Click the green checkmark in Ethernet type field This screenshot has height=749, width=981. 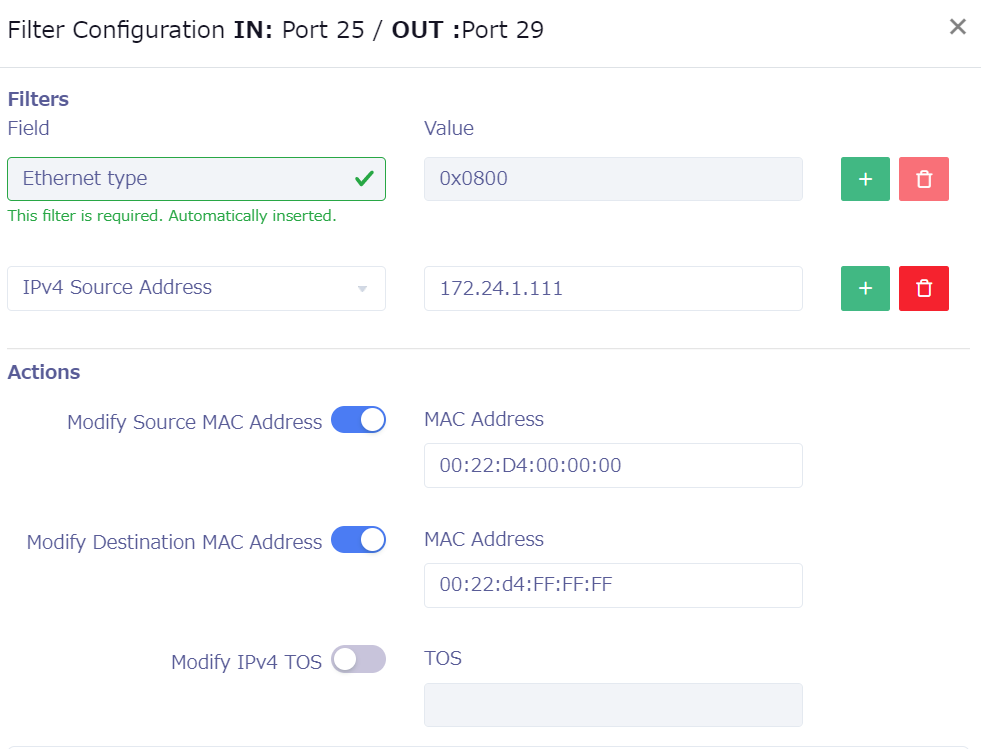[x=364, y=179]
